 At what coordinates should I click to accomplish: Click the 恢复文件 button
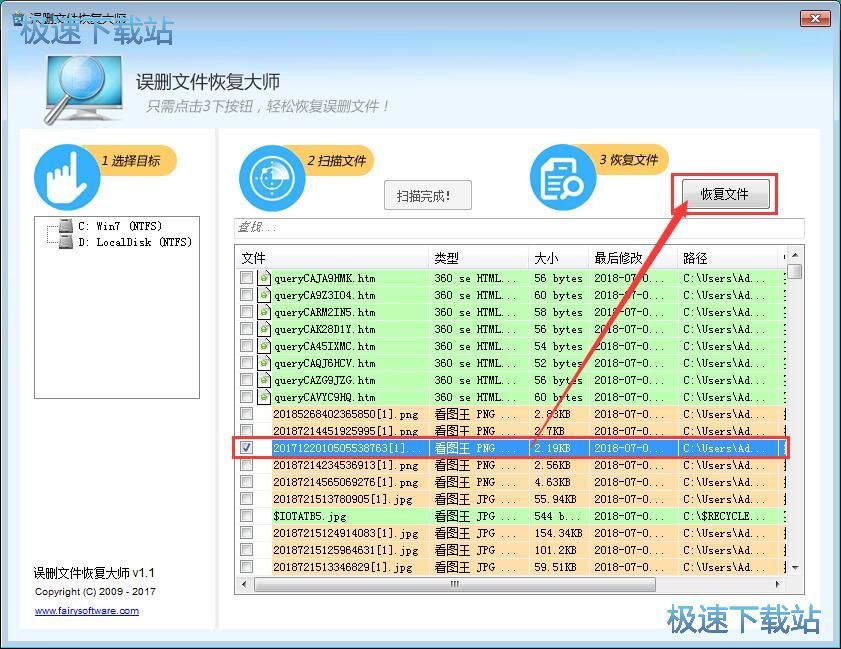coord(725,194)
